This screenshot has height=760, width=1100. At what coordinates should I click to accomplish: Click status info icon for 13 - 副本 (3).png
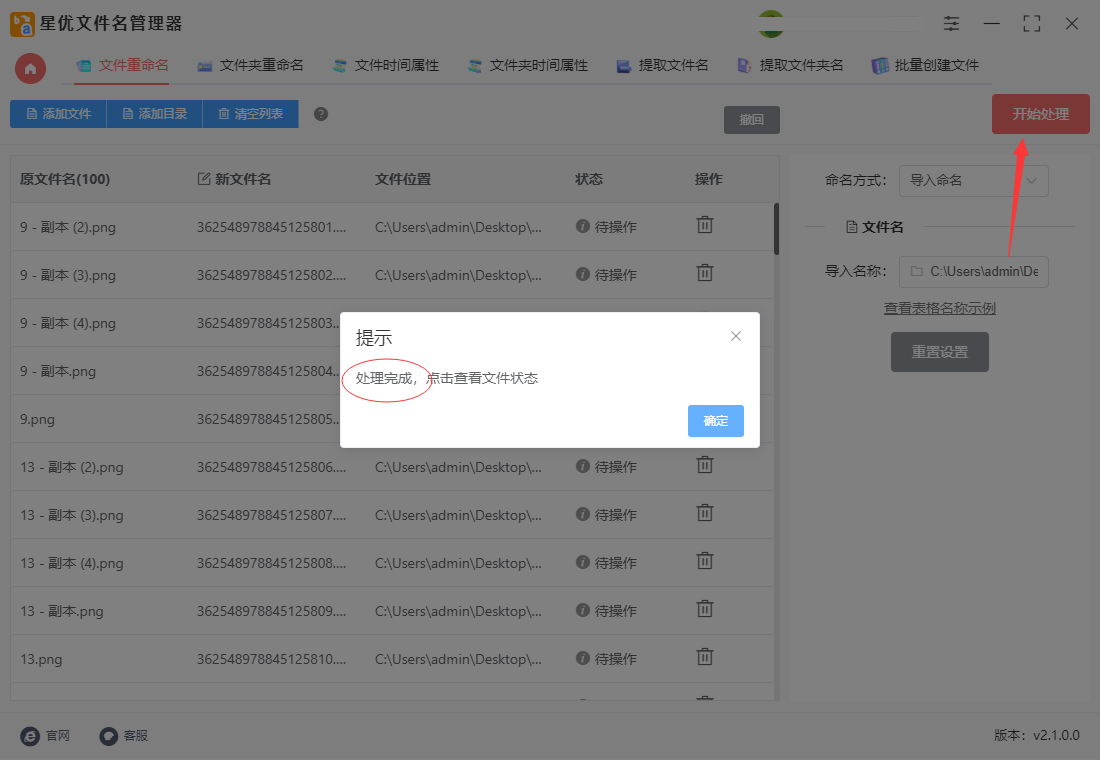582,514
